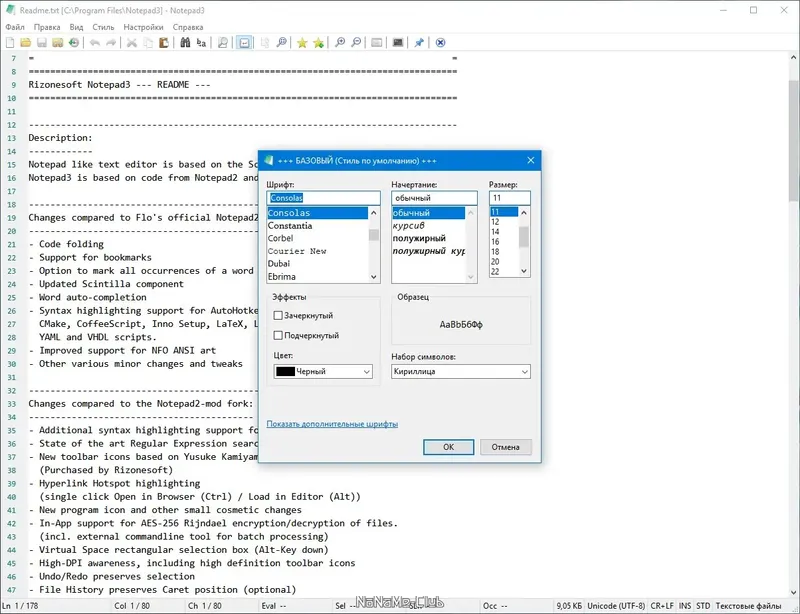Open the Стиль menu

click(103, 27)
